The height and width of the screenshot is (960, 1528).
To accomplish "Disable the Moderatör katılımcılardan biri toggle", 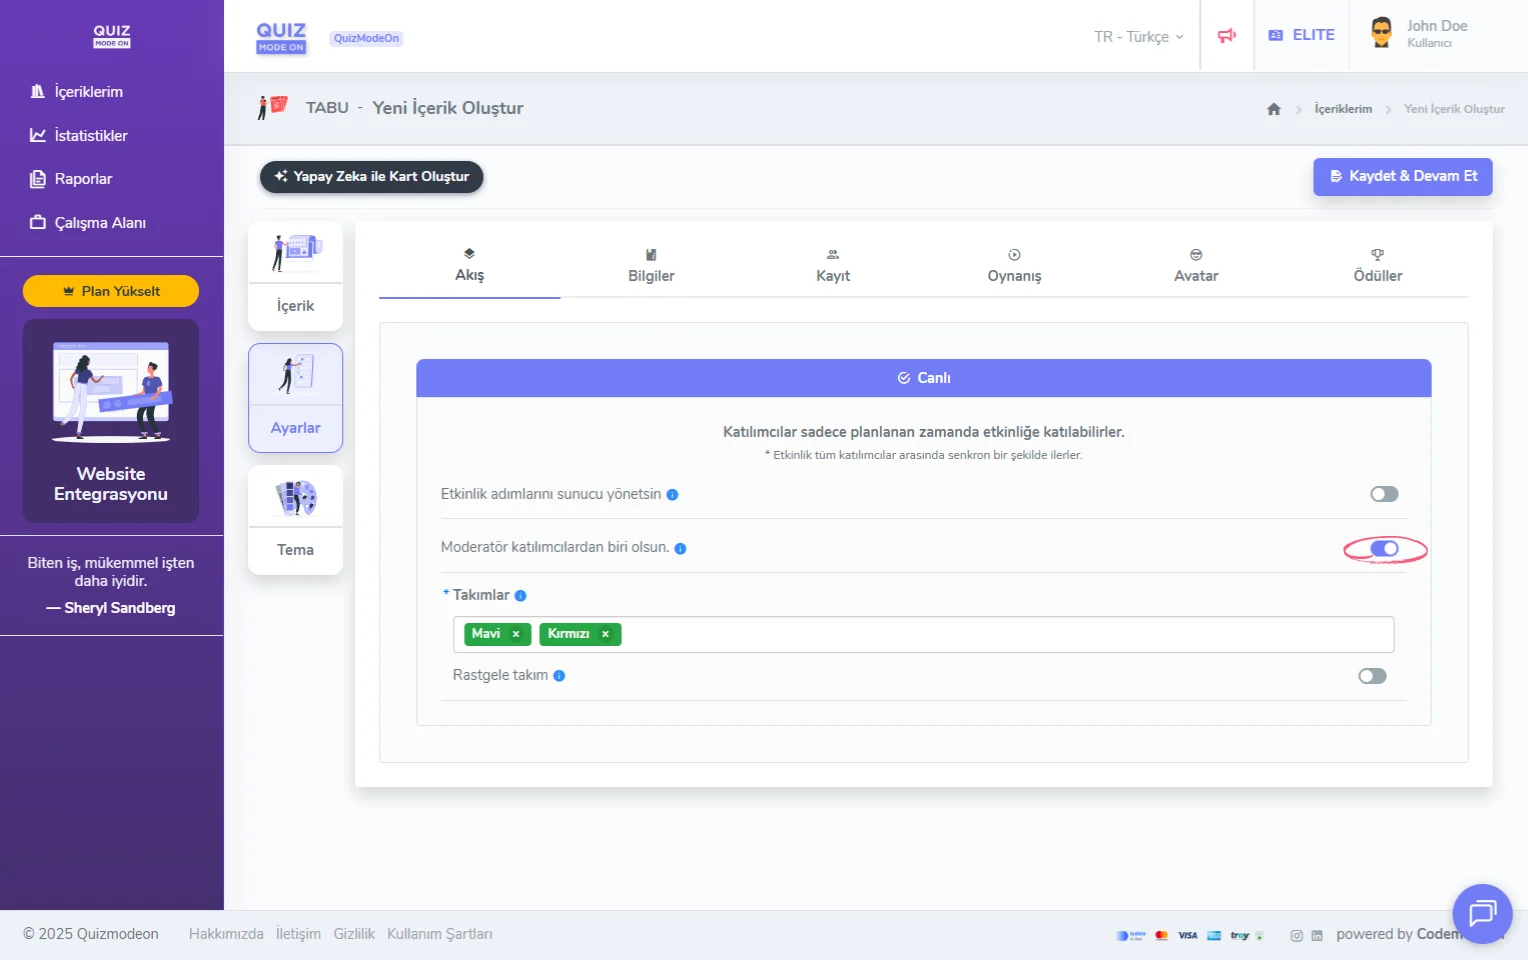I will tap(1384, 549).
